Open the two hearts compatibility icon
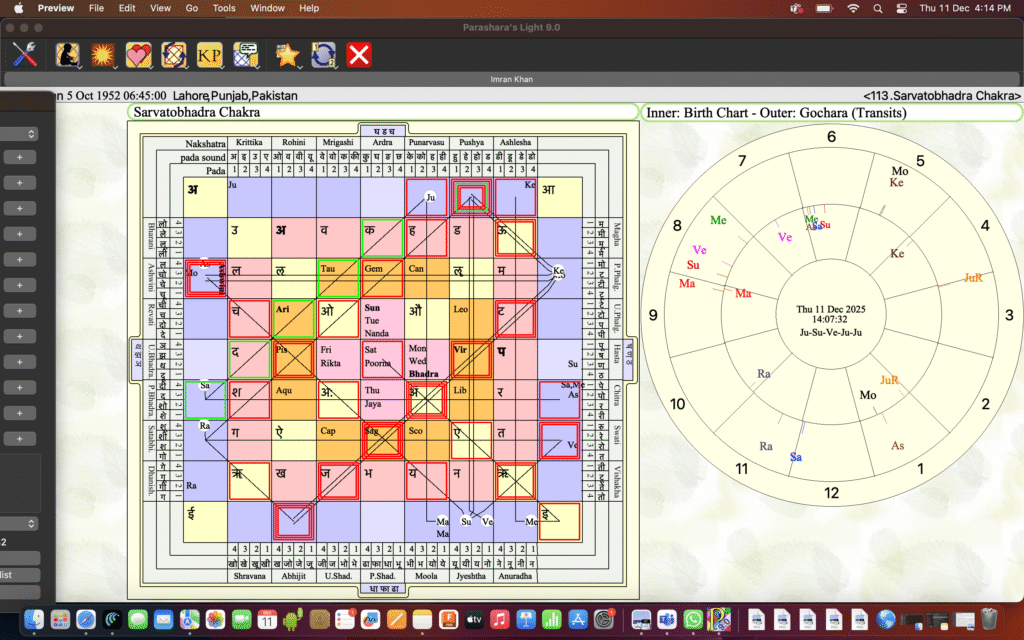1024x640 pixels. (x=138, y=54)
